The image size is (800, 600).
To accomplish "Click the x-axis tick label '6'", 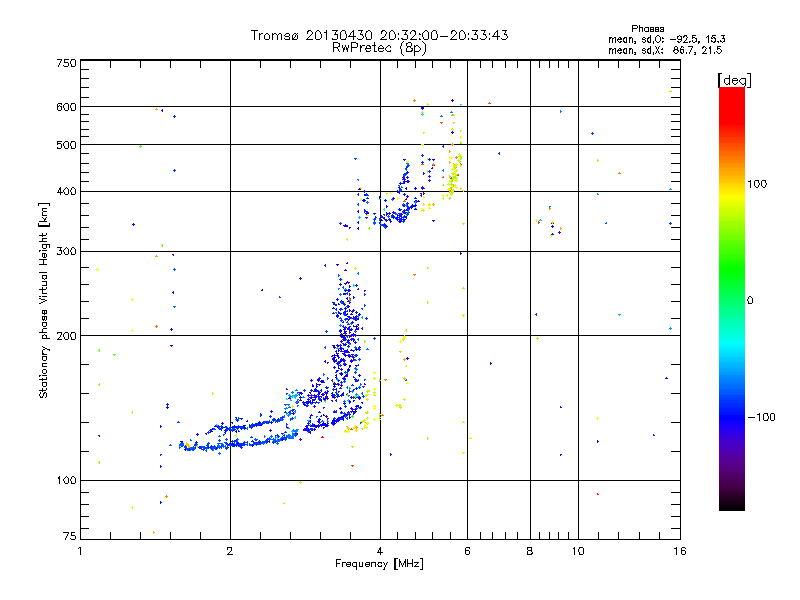I will tap(467, 551).
